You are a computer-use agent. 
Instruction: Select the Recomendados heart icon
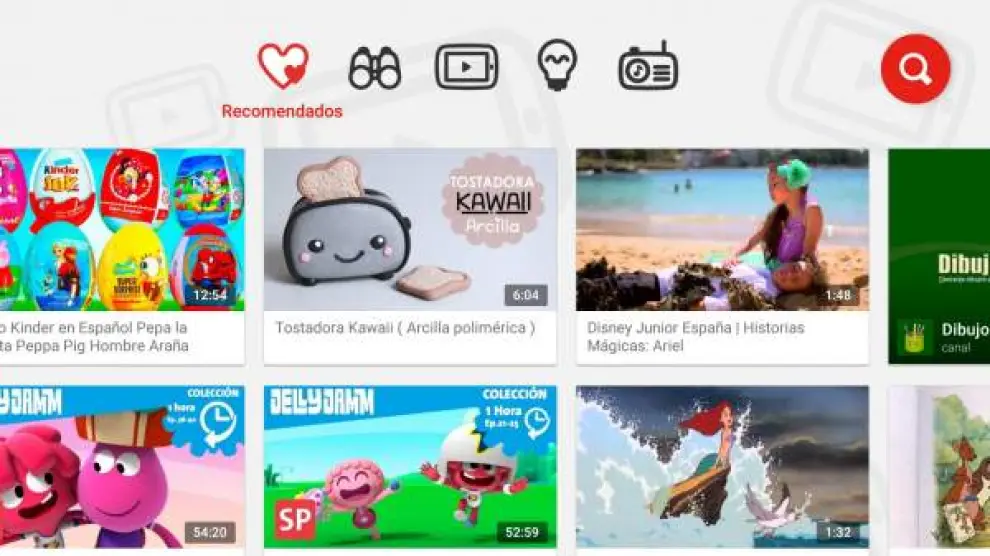pyautogui.click(x=283, y=66)
